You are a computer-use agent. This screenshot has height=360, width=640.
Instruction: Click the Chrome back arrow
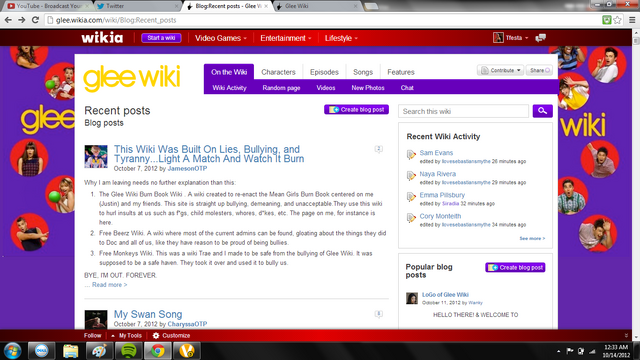(x=8, y=20)
